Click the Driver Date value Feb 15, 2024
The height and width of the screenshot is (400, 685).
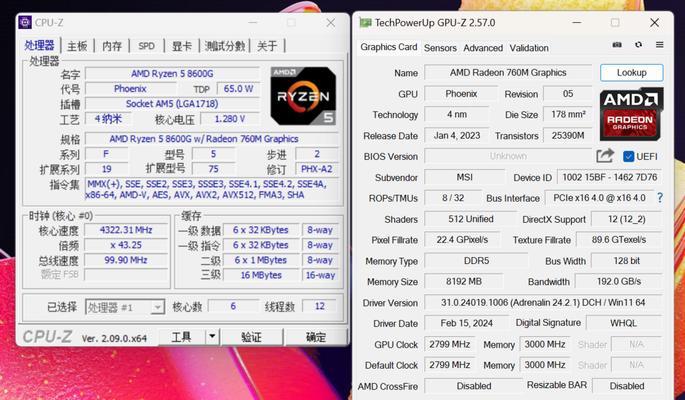[466, 323]
